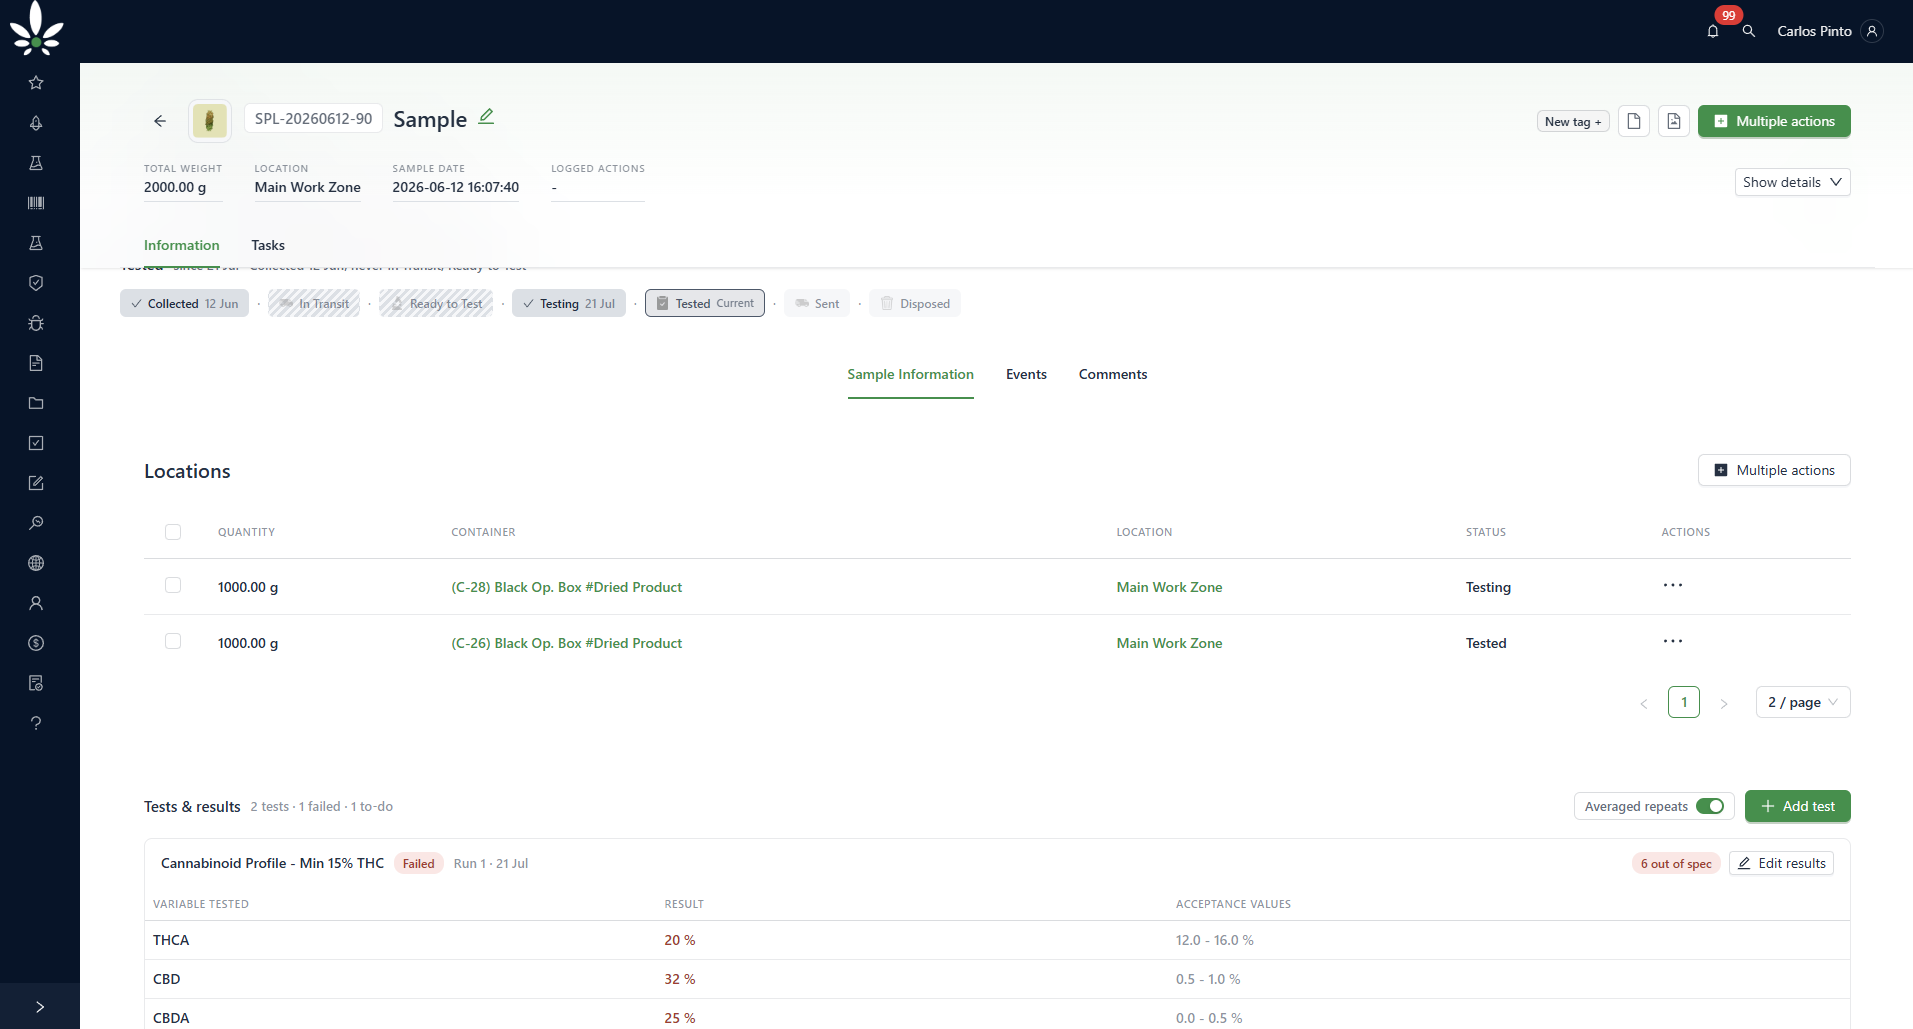Viewport: 1913px width, 1029px height.
Task: Open the shield check icon in sidebar
Action: click(36, 283)
